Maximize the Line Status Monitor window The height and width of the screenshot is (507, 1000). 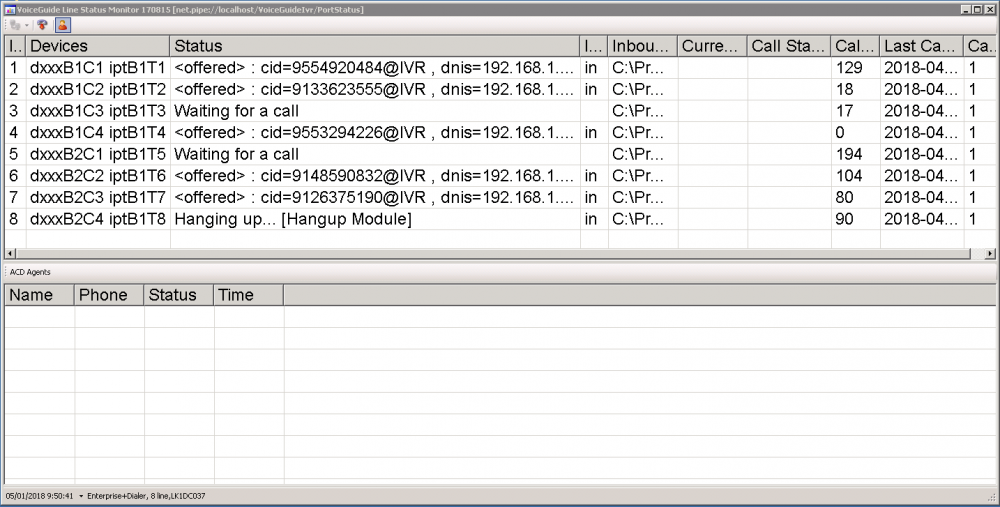978,9
